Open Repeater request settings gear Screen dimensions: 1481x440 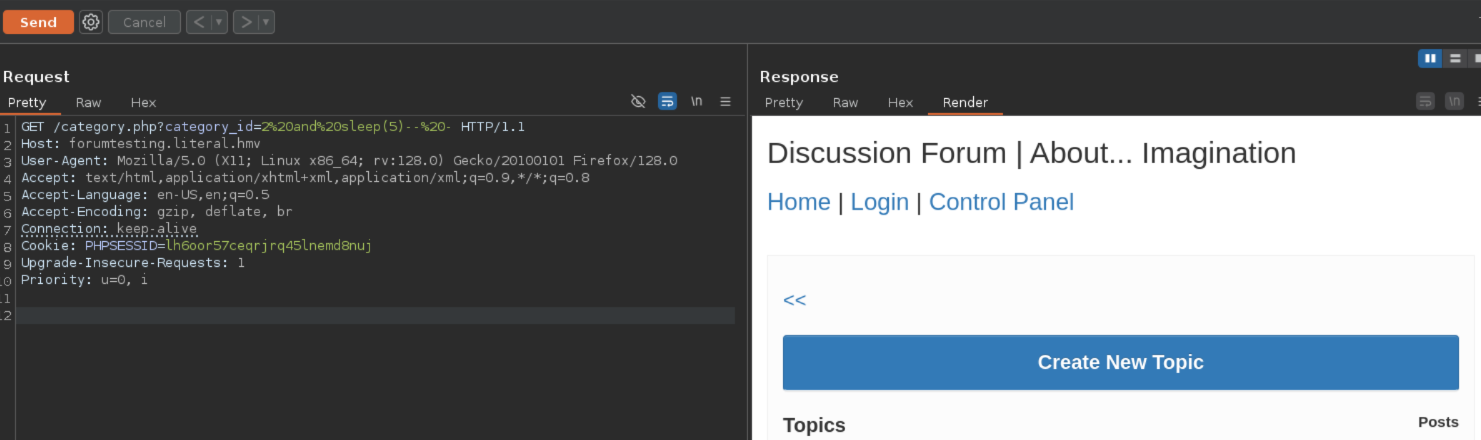tap(91, 22)
